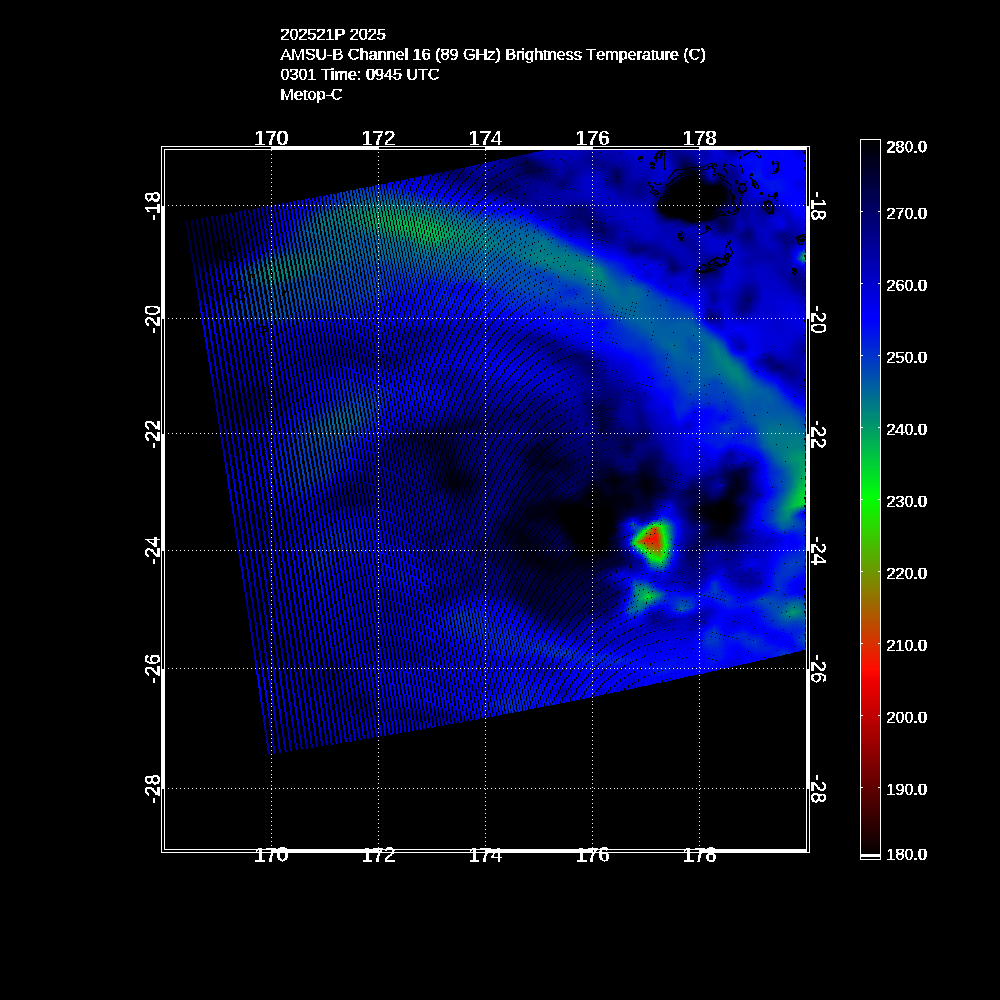The width and height of the screenshot is (1000, 1000).
Task: Click 'AMSU-B Channel 16 (89 GHz) Brightness Temperature' title
Action: click(x=492, y=55)
